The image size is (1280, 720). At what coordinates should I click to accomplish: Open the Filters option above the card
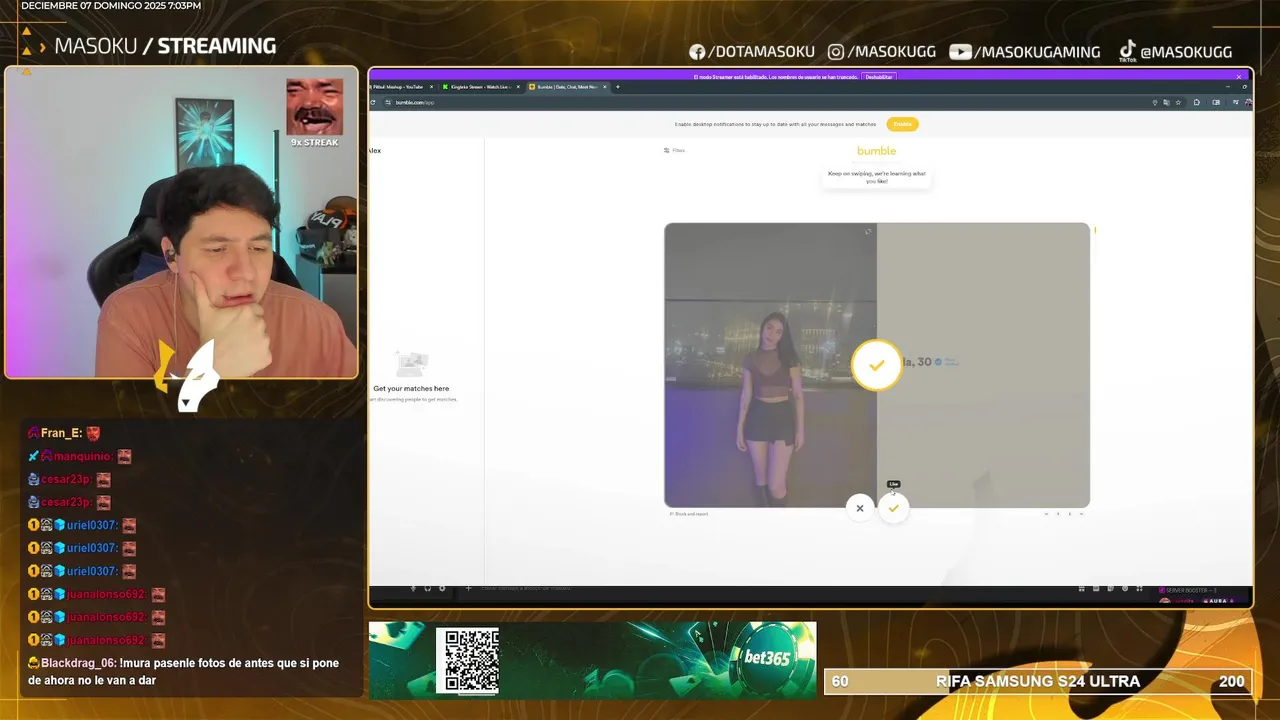coord(675,150)
